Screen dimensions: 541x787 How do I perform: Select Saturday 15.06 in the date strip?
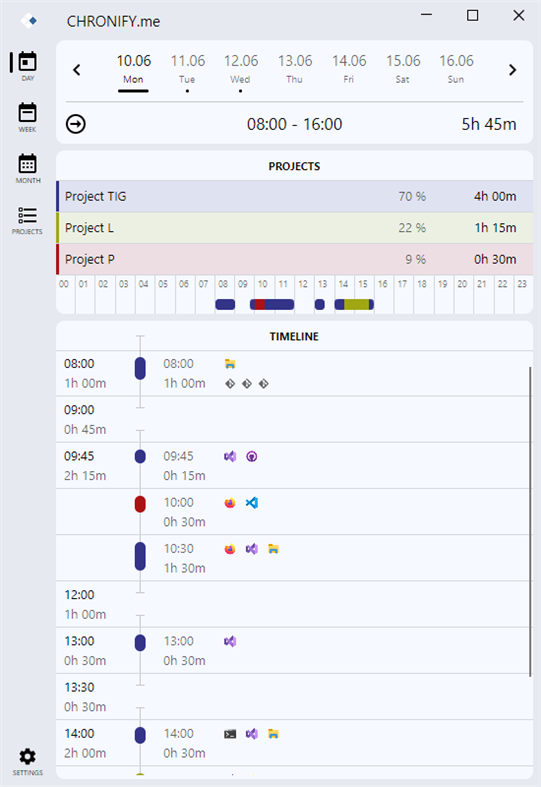click(403, 69)
